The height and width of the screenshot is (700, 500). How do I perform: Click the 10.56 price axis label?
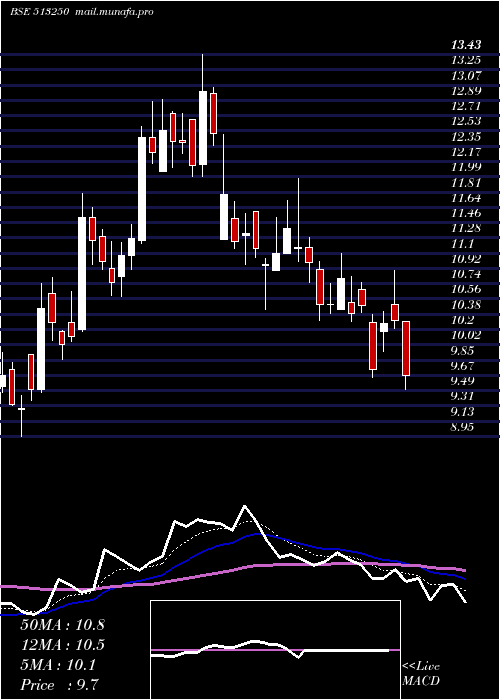click(x=466, y=289)
